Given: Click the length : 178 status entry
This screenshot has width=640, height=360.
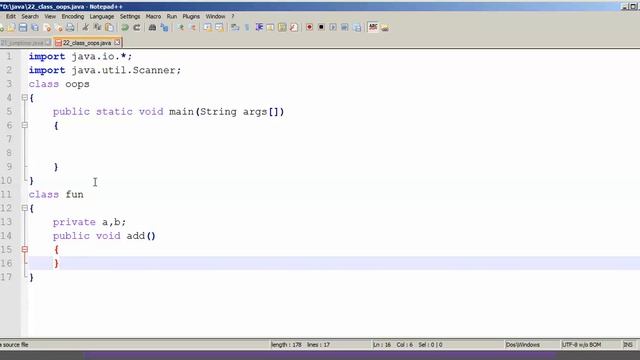Looking at the screenshot, I should [287, 345].
